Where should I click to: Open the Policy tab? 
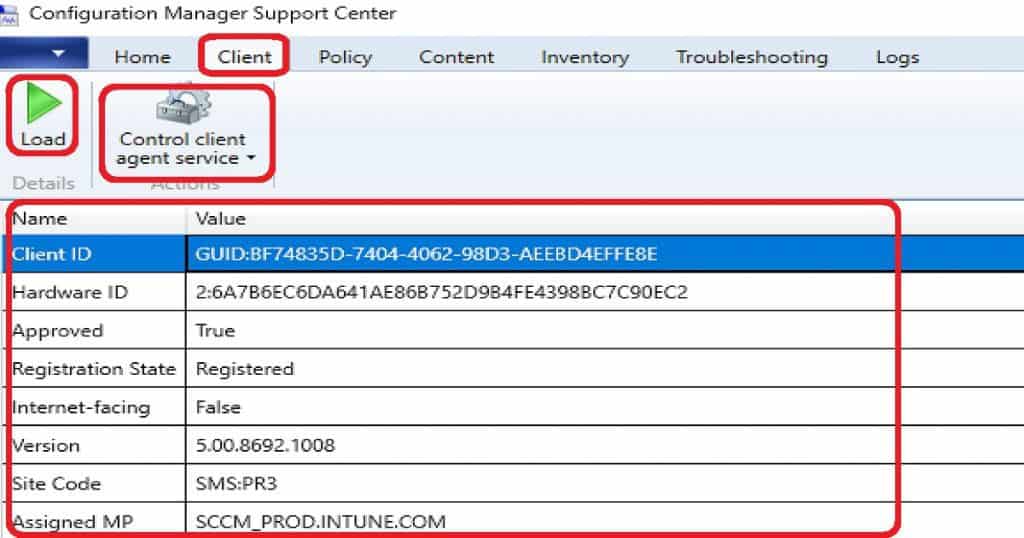pos(345,57)
